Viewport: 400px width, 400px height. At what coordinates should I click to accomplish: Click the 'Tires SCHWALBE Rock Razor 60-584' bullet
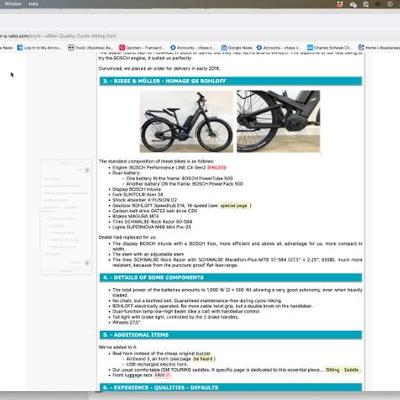(x=152, y=222)
